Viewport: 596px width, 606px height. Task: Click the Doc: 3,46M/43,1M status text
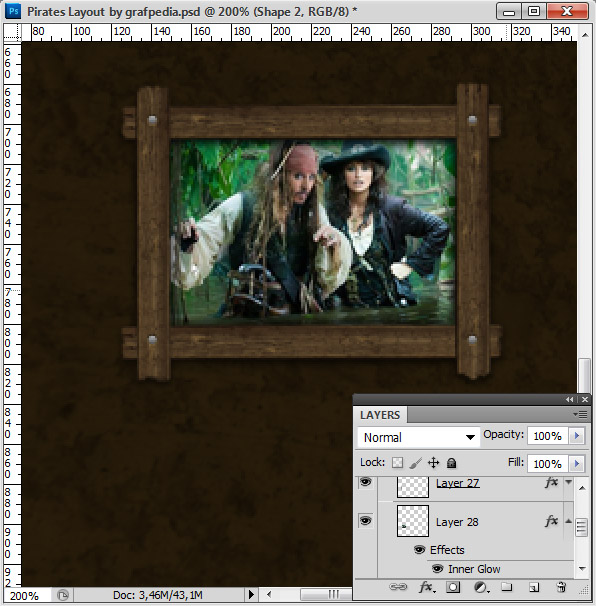pyautogui.click(x=158, y=595)
